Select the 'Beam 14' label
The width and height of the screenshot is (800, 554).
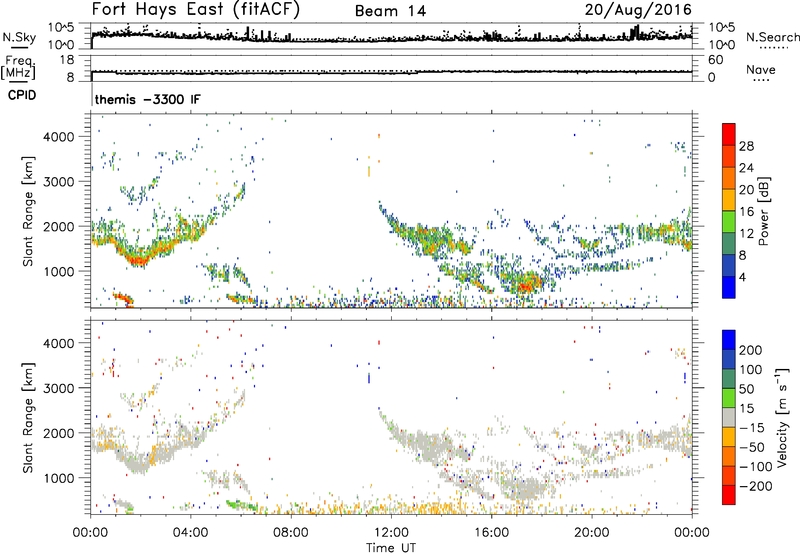[390, 11]
